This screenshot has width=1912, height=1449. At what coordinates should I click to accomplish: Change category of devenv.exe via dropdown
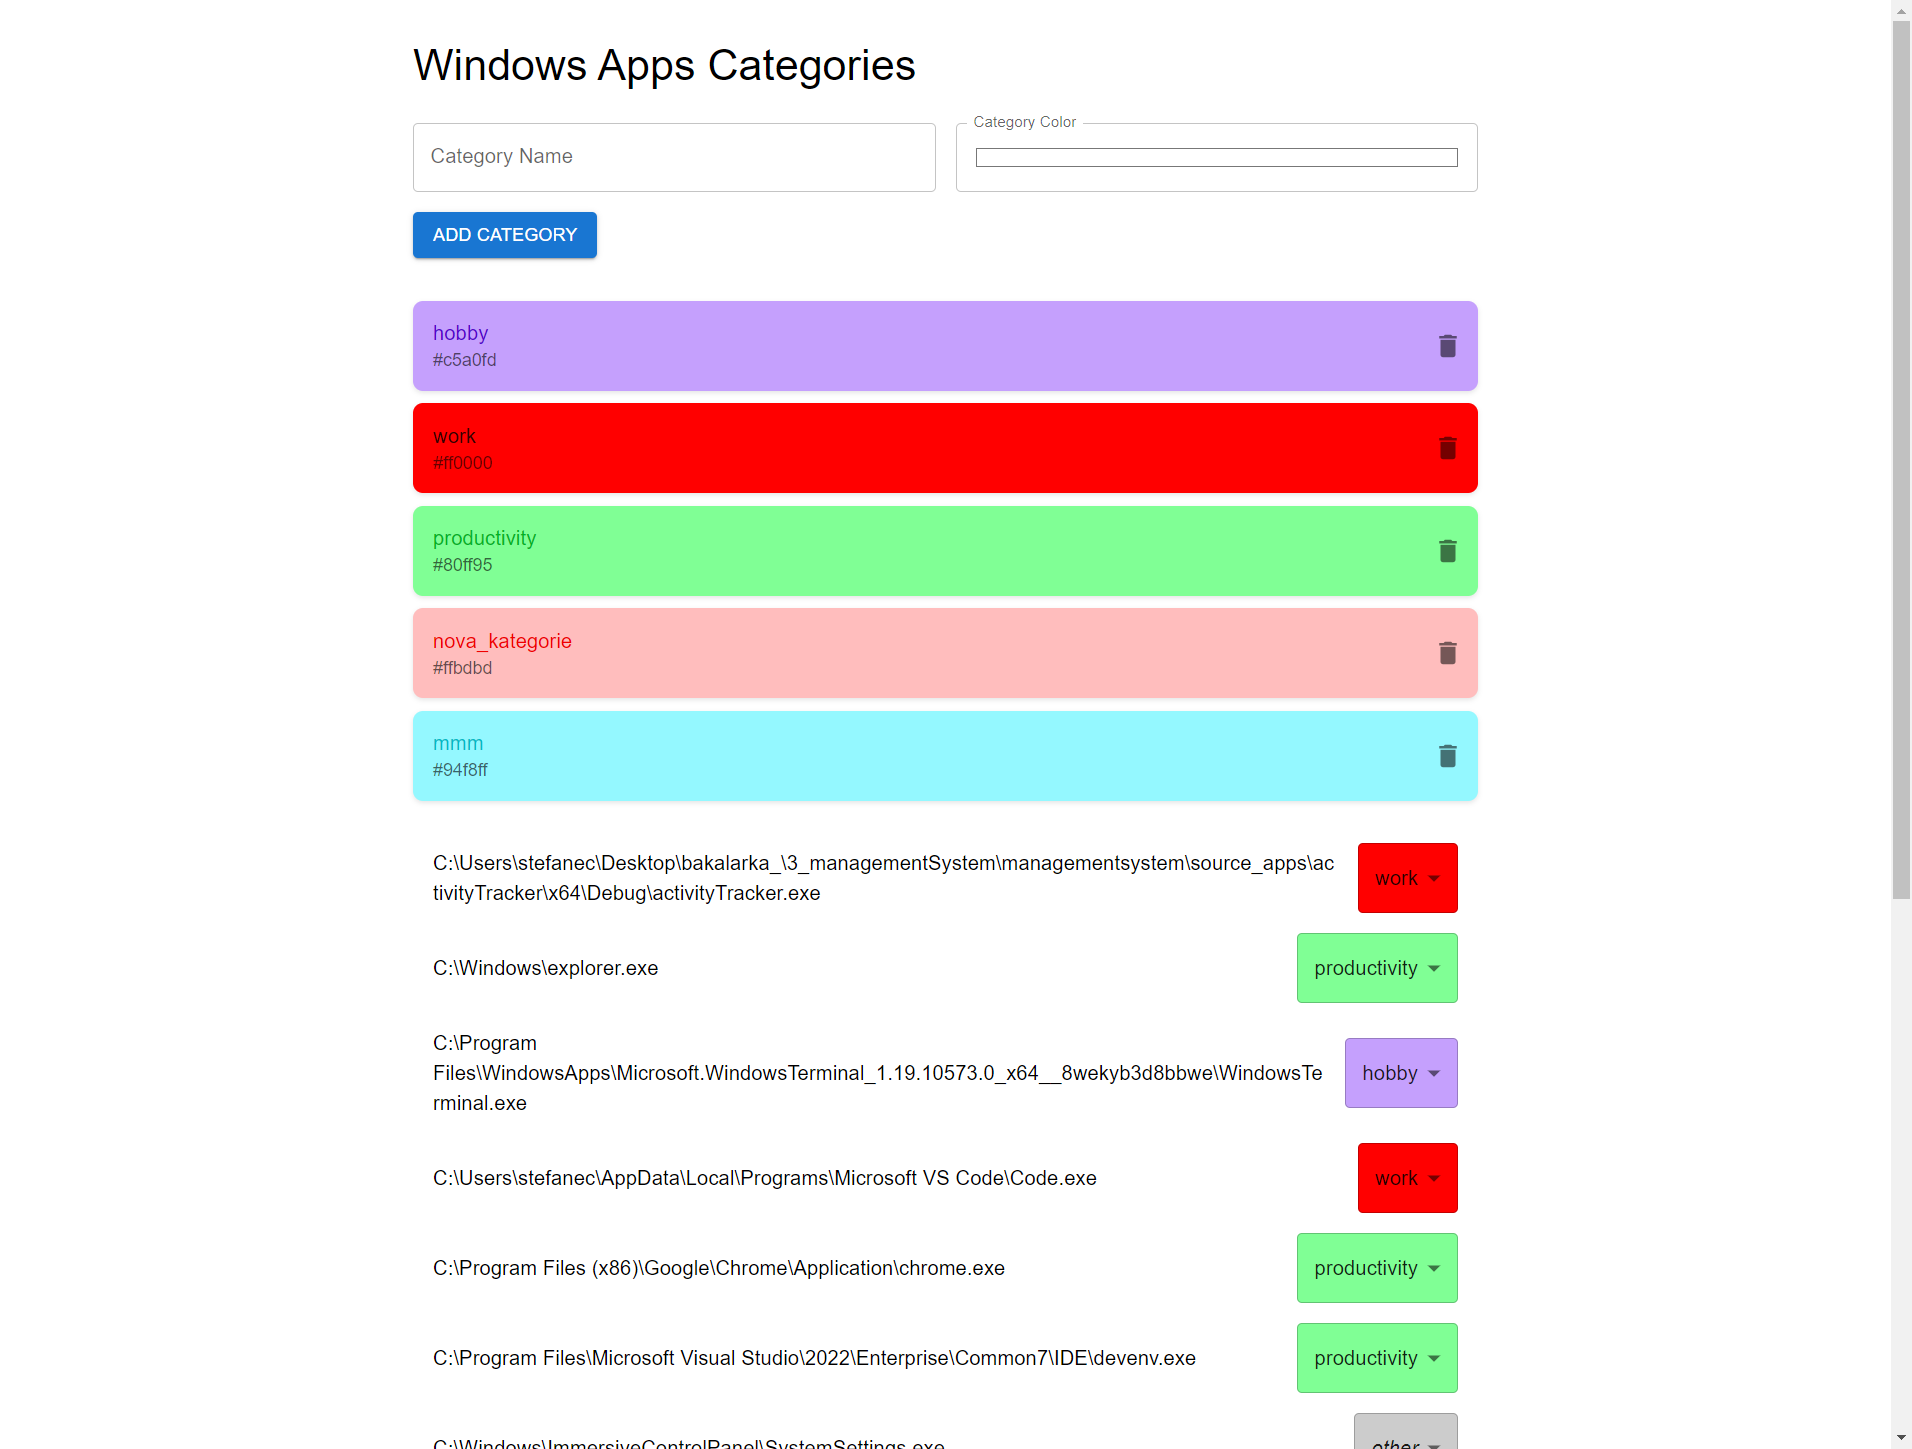click(1377, 1358)
